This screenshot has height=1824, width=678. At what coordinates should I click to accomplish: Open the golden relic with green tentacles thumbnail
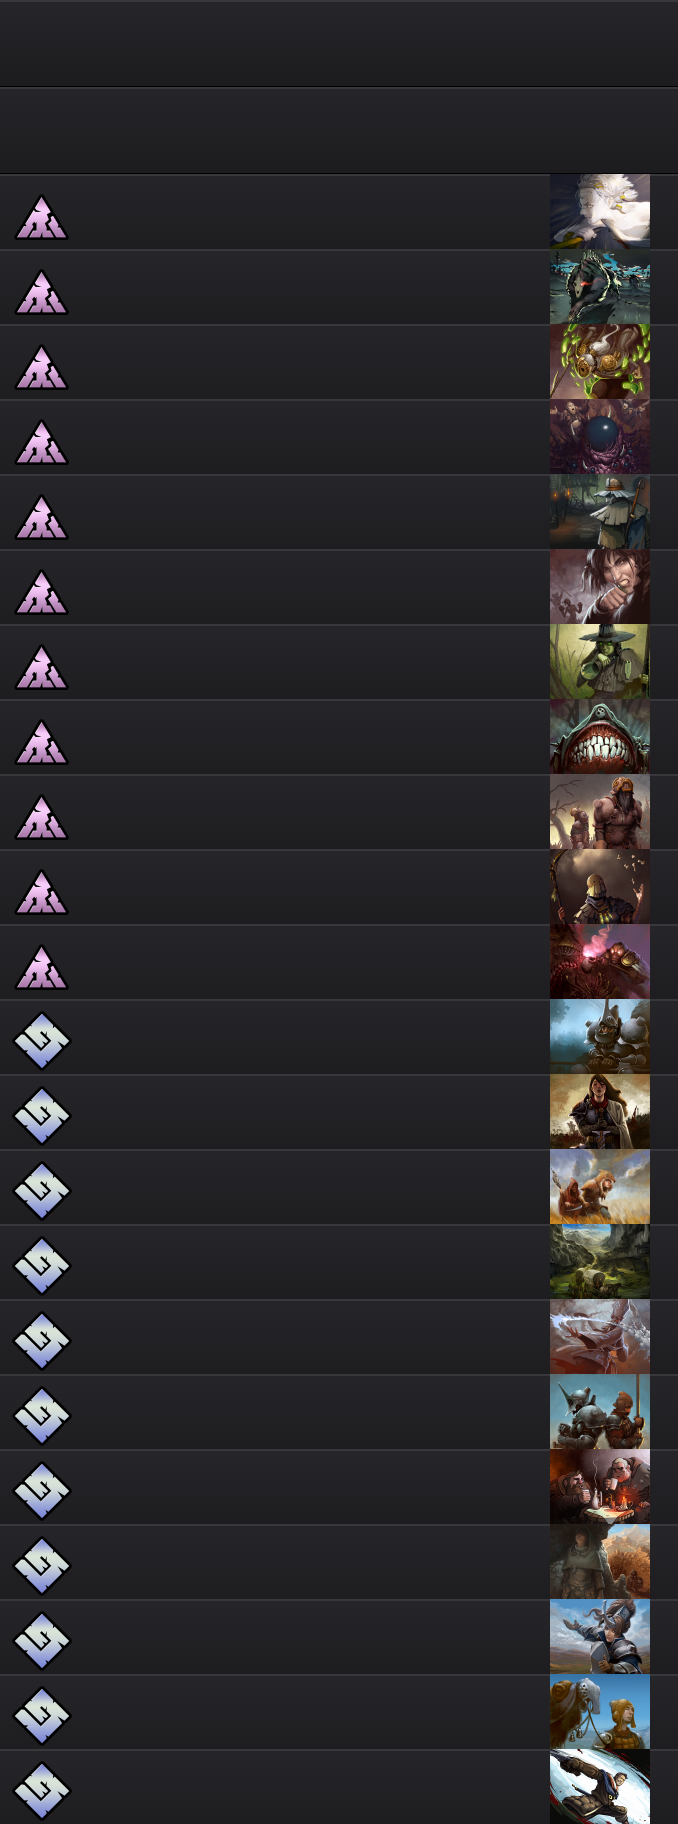pos(600,362)
